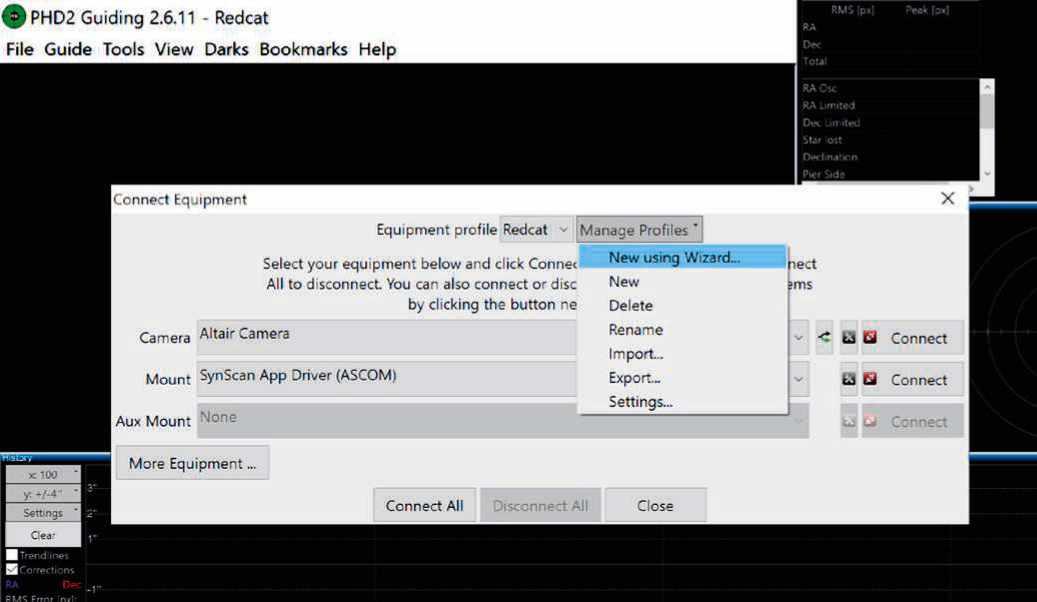Image resolution: width=1037 pixels, height=602 pixels.
Task: Choose Settings... in profile menu
Action: (683, 402)
